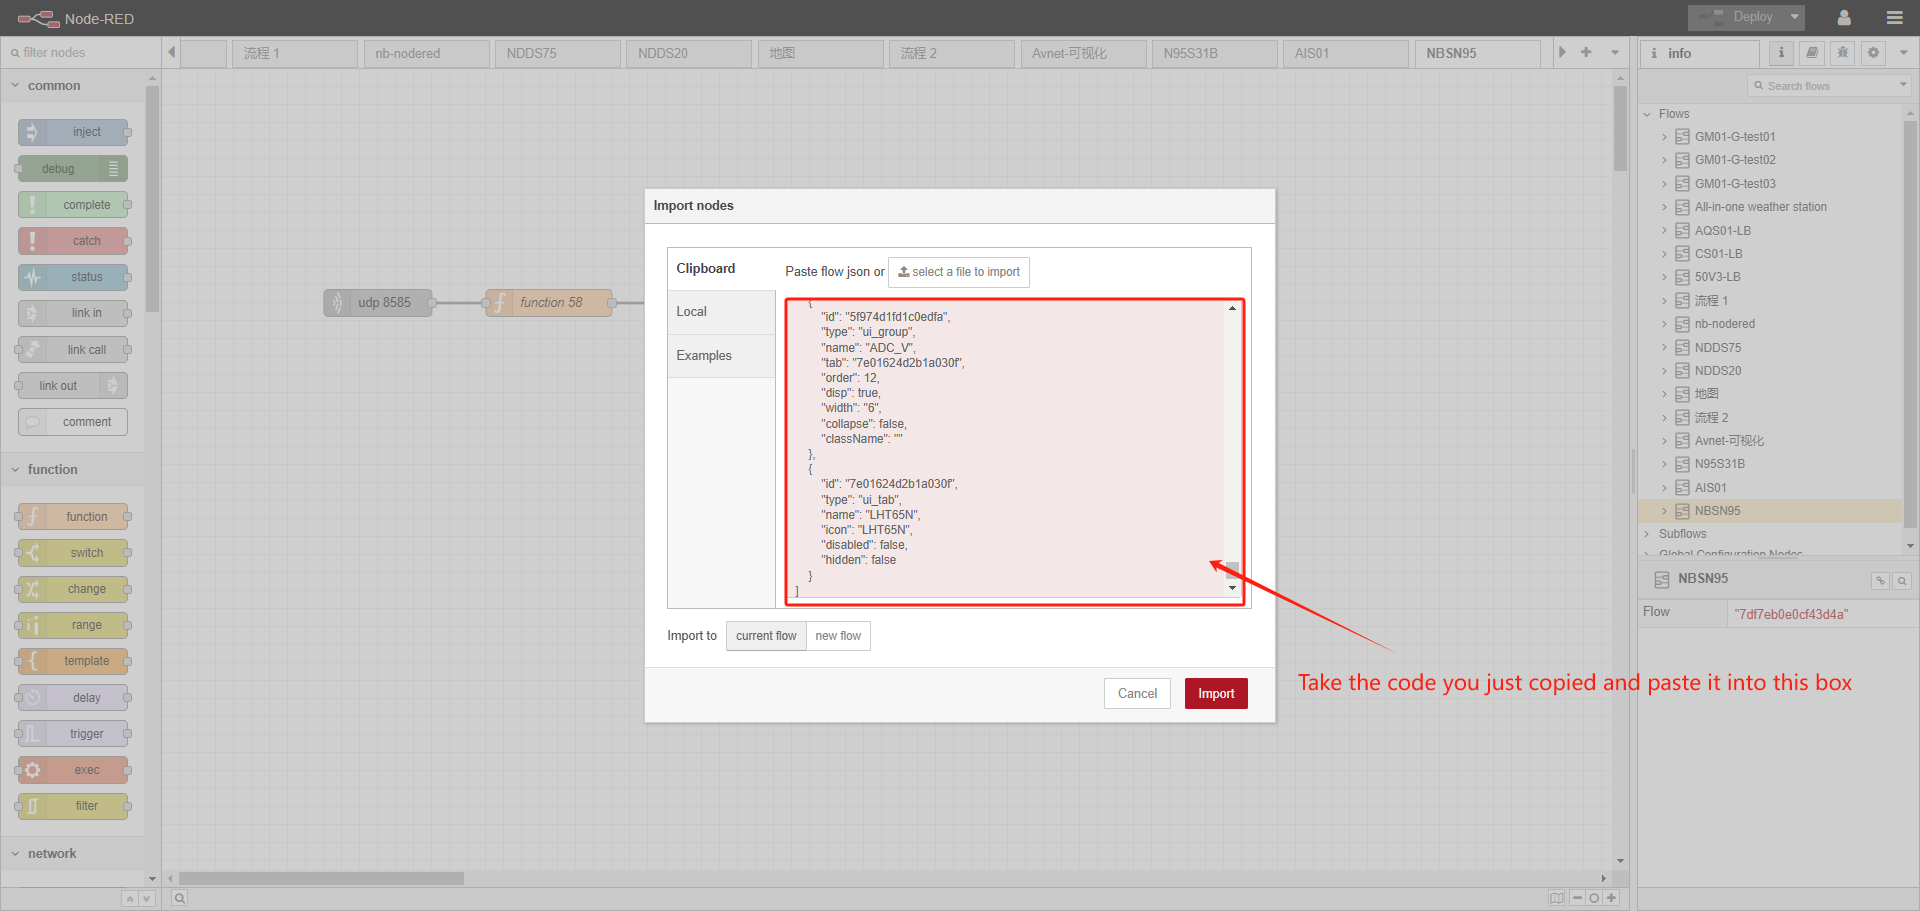Screen dimensions: 1920x911
Task: Open the flow tab list dropdown
Action: pos(1615,52)
